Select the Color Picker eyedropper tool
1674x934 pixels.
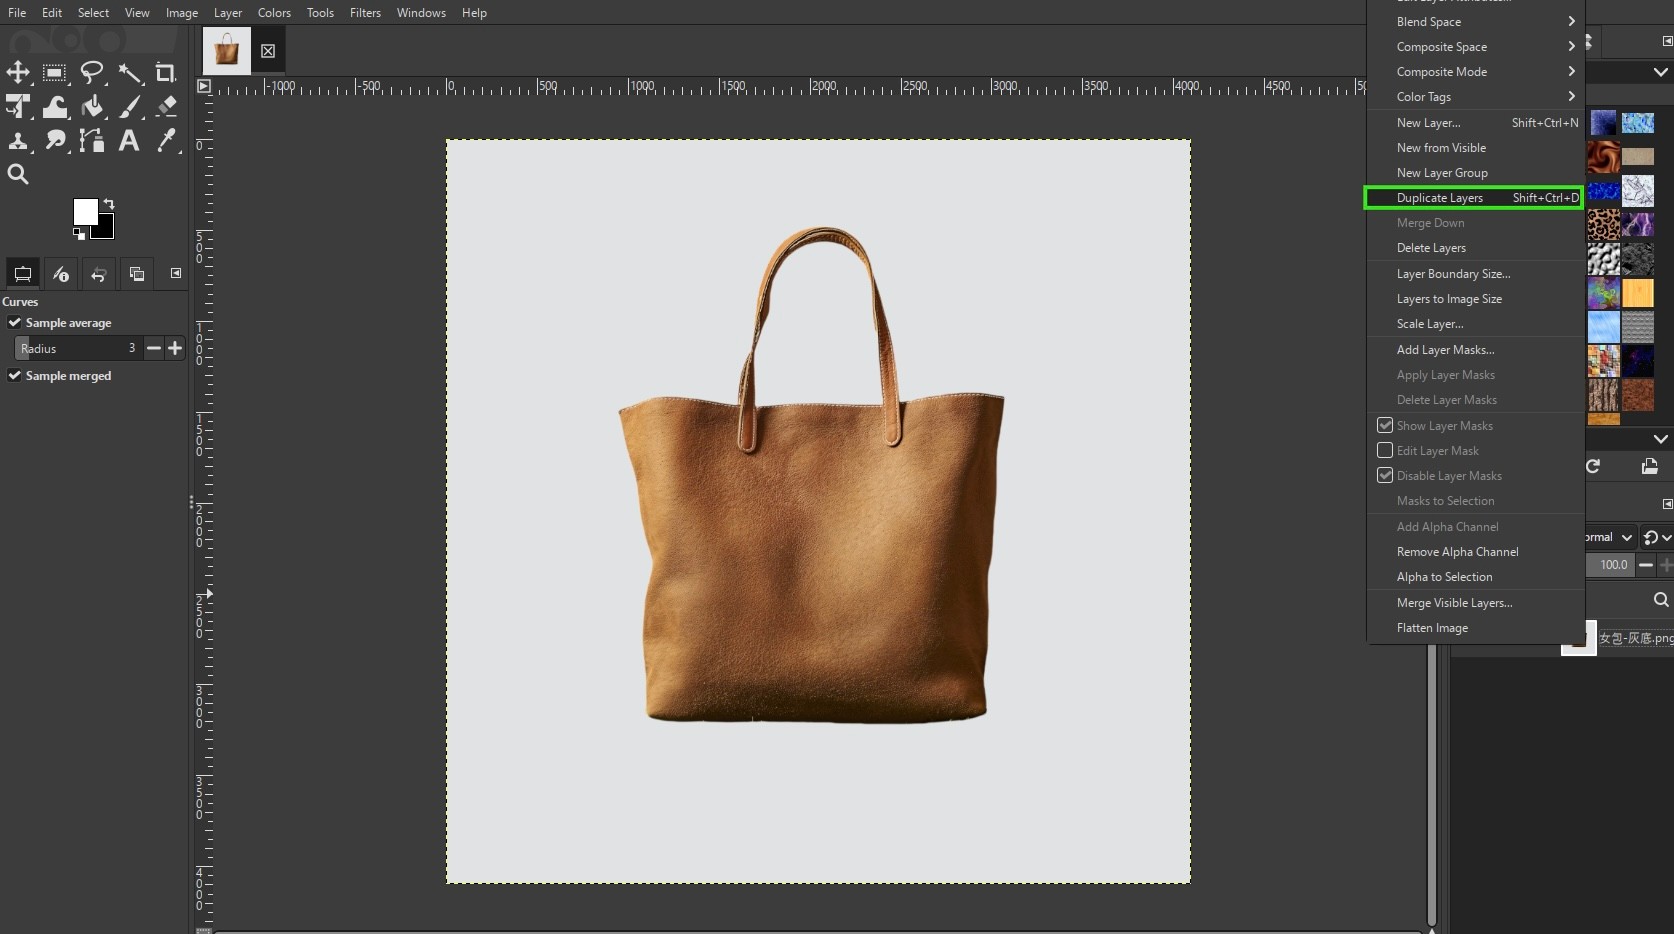click(166, 140)
